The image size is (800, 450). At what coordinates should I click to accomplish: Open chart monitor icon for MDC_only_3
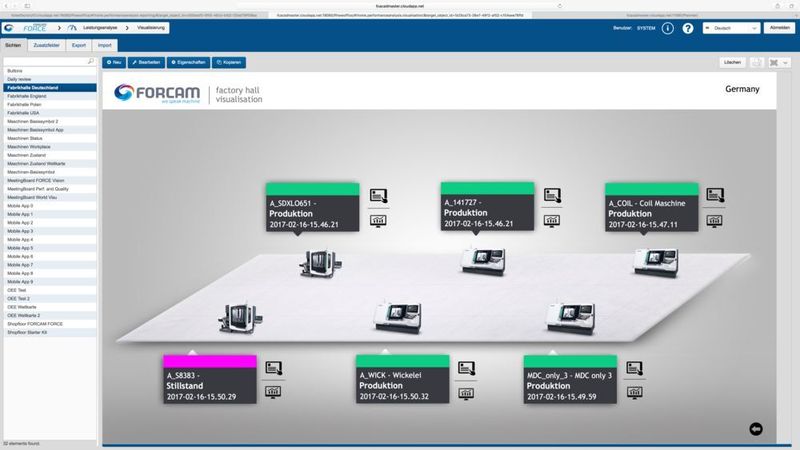click(634, 392)
